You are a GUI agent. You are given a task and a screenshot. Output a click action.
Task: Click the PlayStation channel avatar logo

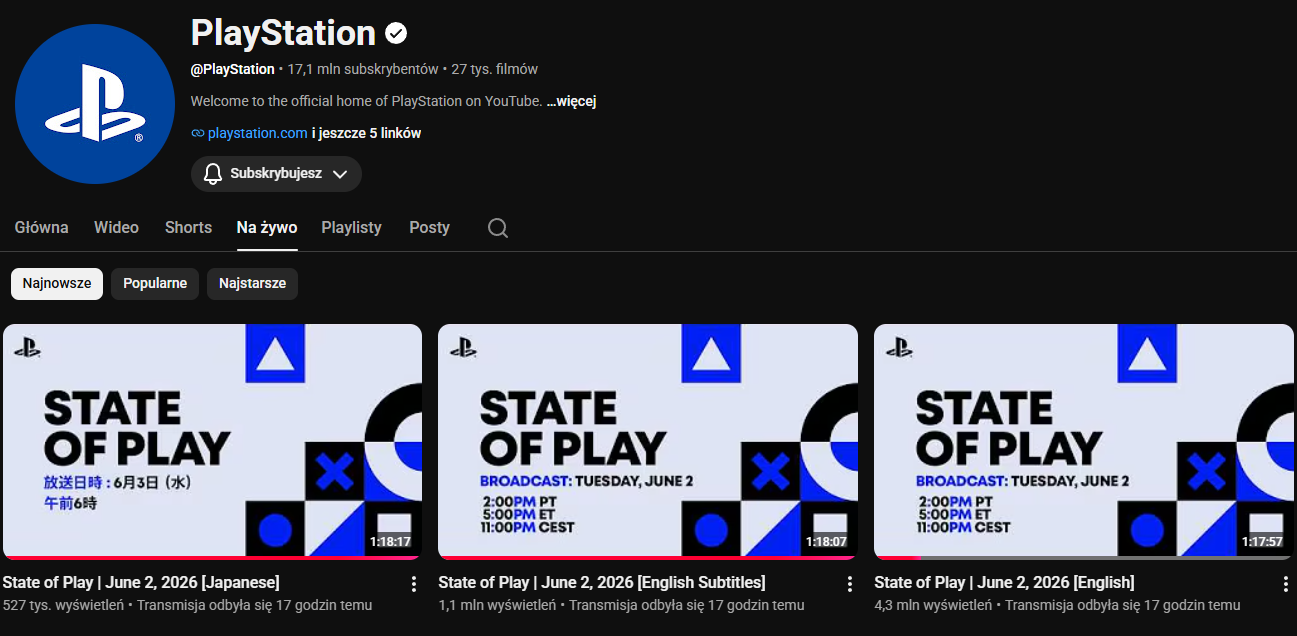pos(95,104)
